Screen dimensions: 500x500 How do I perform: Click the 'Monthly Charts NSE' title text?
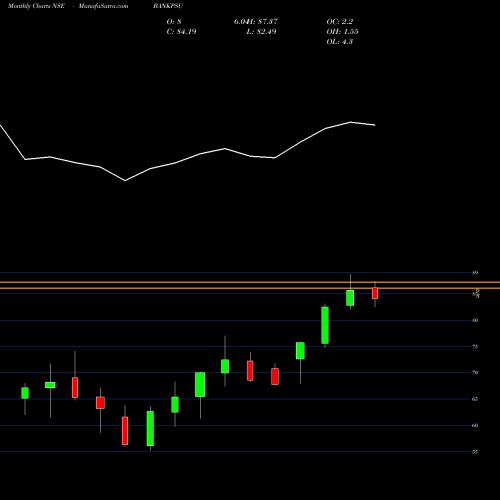pyautogui.click(x=36, y=6)
